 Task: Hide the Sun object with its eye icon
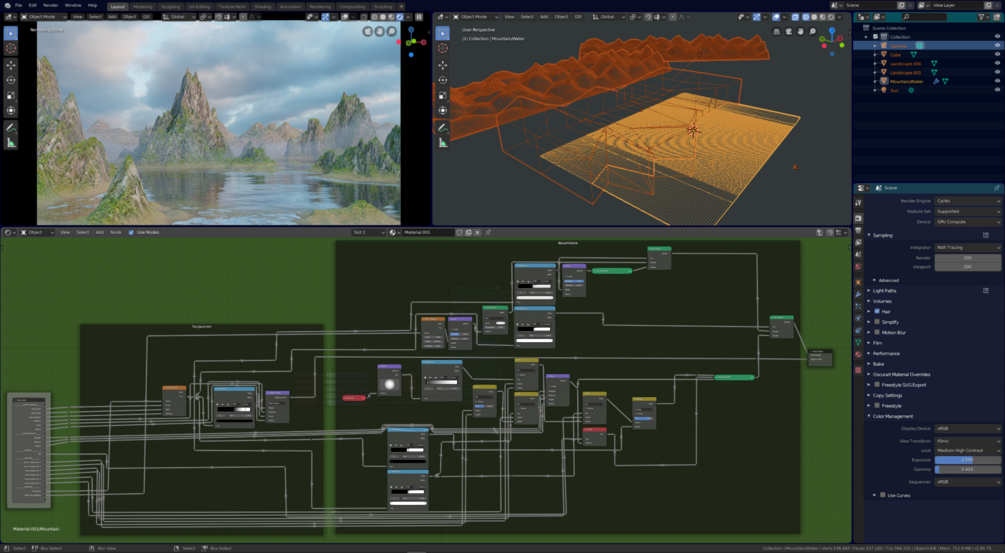click(997, 90)
